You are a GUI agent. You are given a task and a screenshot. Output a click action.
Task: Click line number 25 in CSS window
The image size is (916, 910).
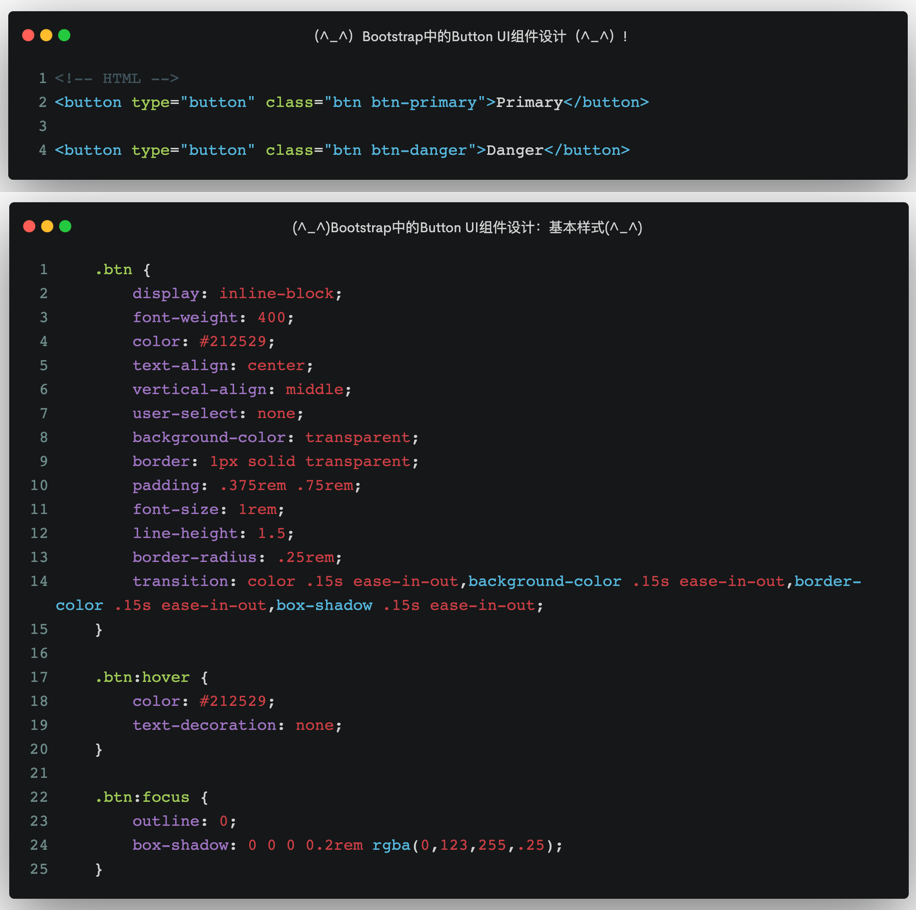[x=39, y=869]
